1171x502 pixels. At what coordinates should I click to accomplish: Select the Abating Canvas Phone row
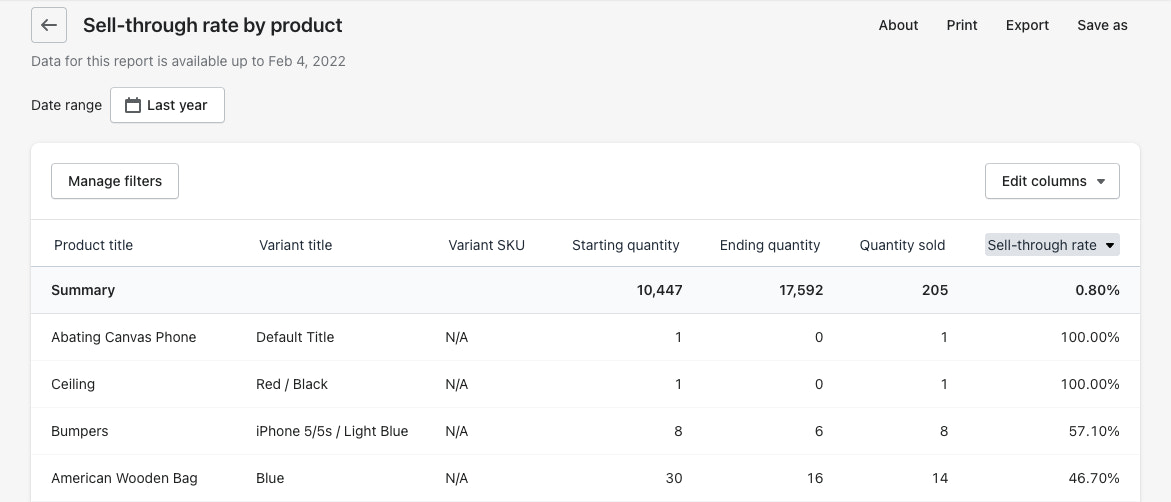[x=124, y=337]
